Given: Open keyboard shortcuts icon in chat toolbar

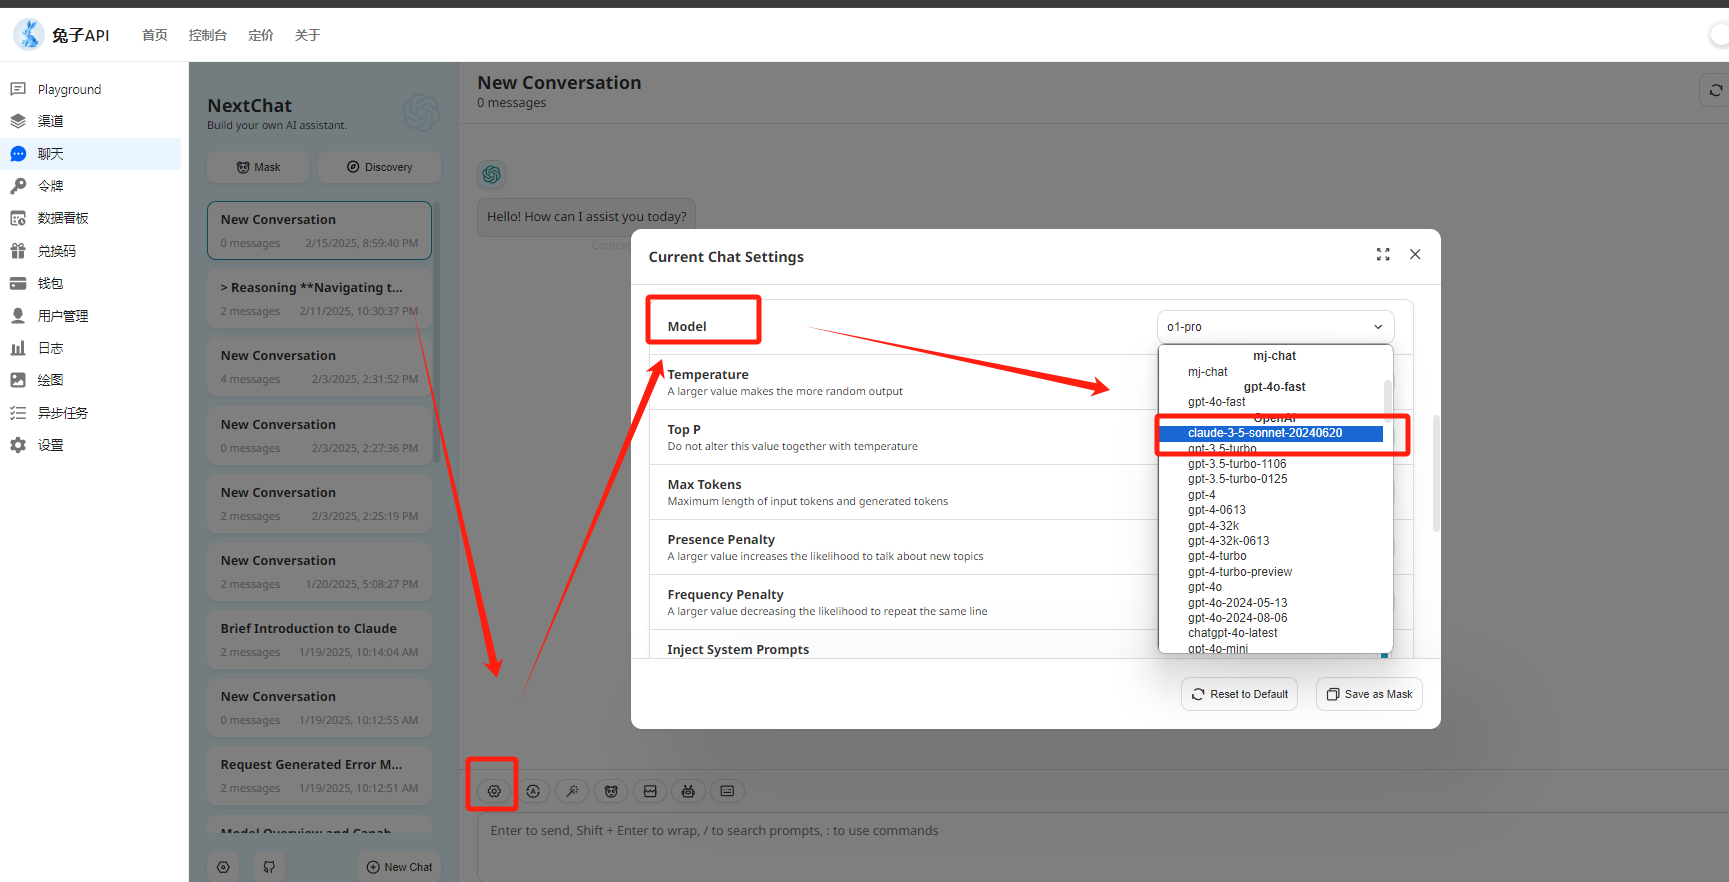Looking at the screenshot, I should pos(727,791).
